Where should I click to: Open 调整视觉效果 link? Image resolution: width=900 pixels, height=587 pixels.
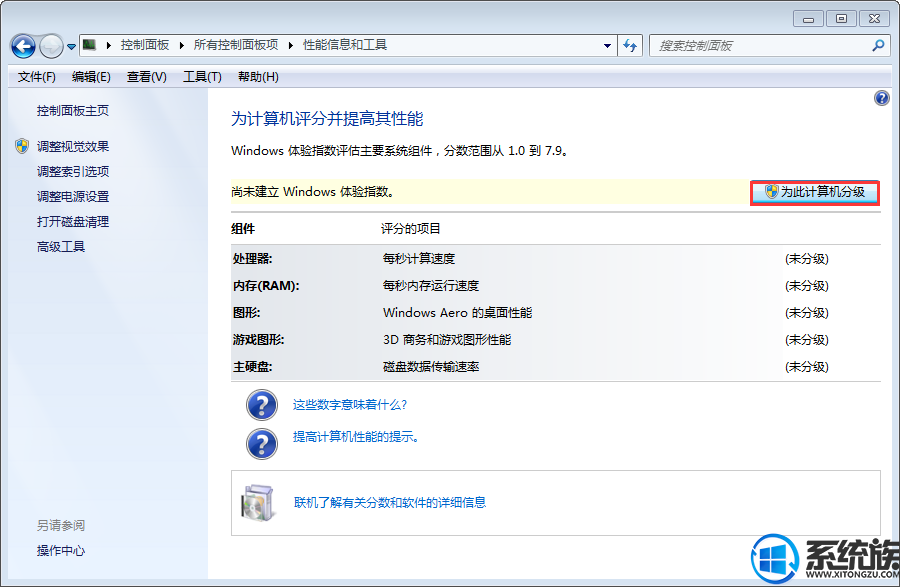73,147
